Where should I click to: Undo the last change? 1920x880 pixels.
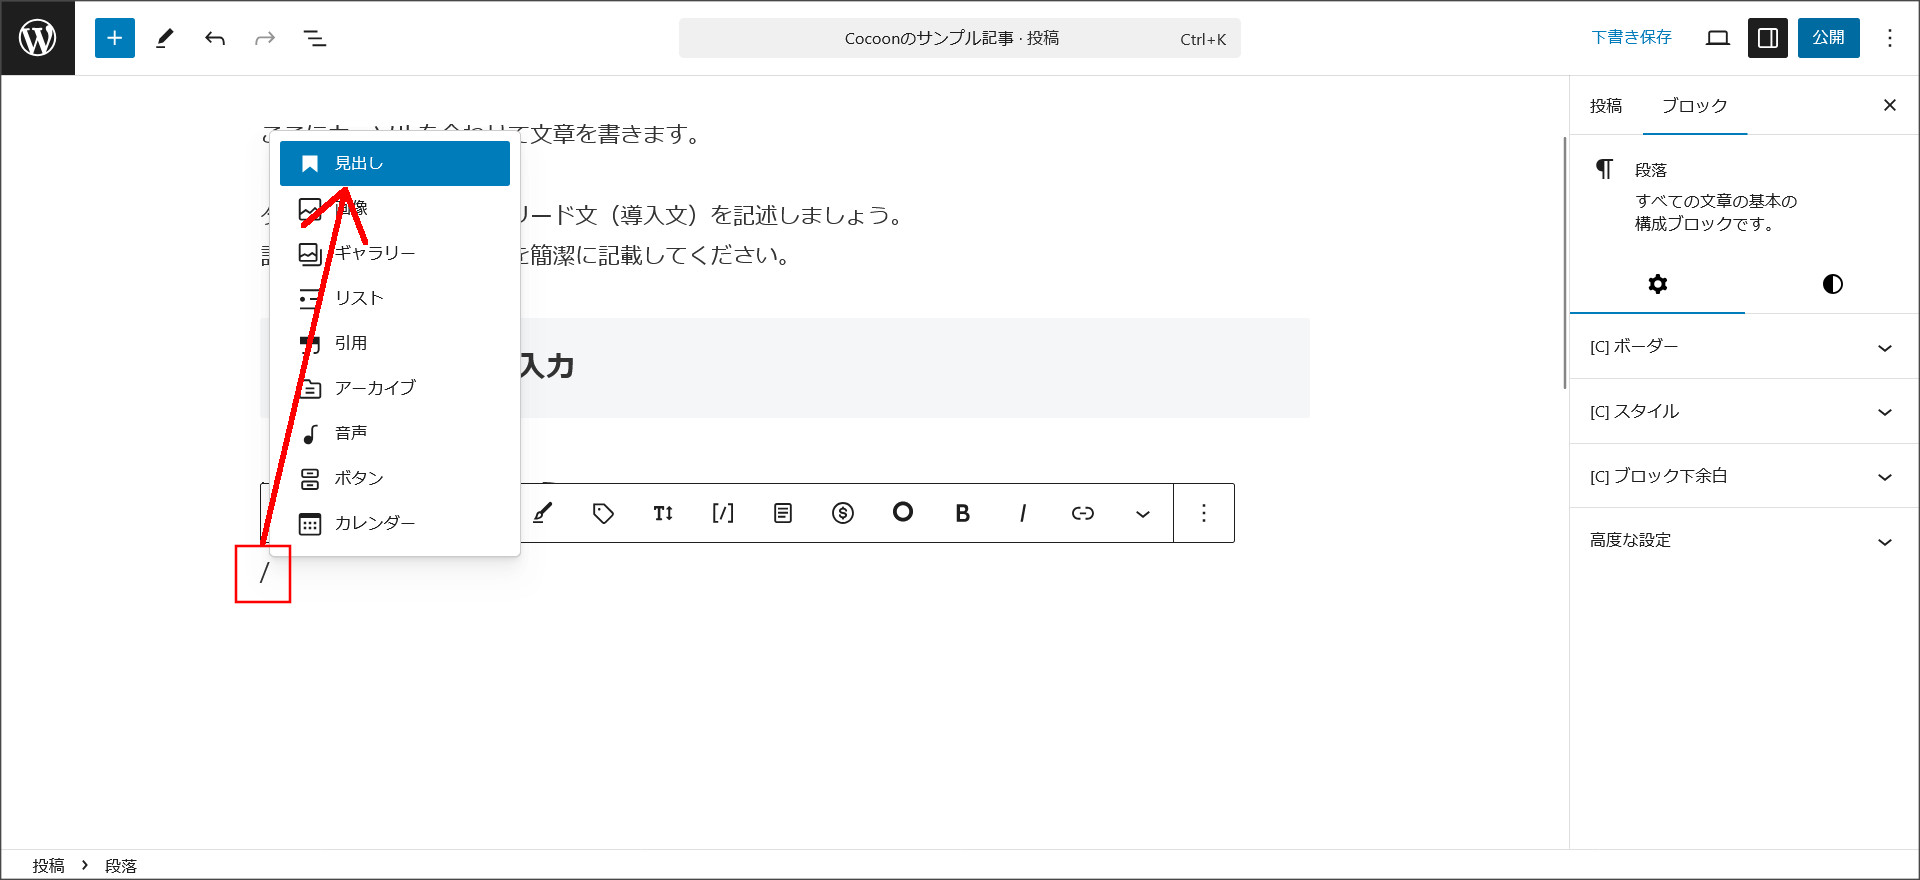tap(215, 38)
